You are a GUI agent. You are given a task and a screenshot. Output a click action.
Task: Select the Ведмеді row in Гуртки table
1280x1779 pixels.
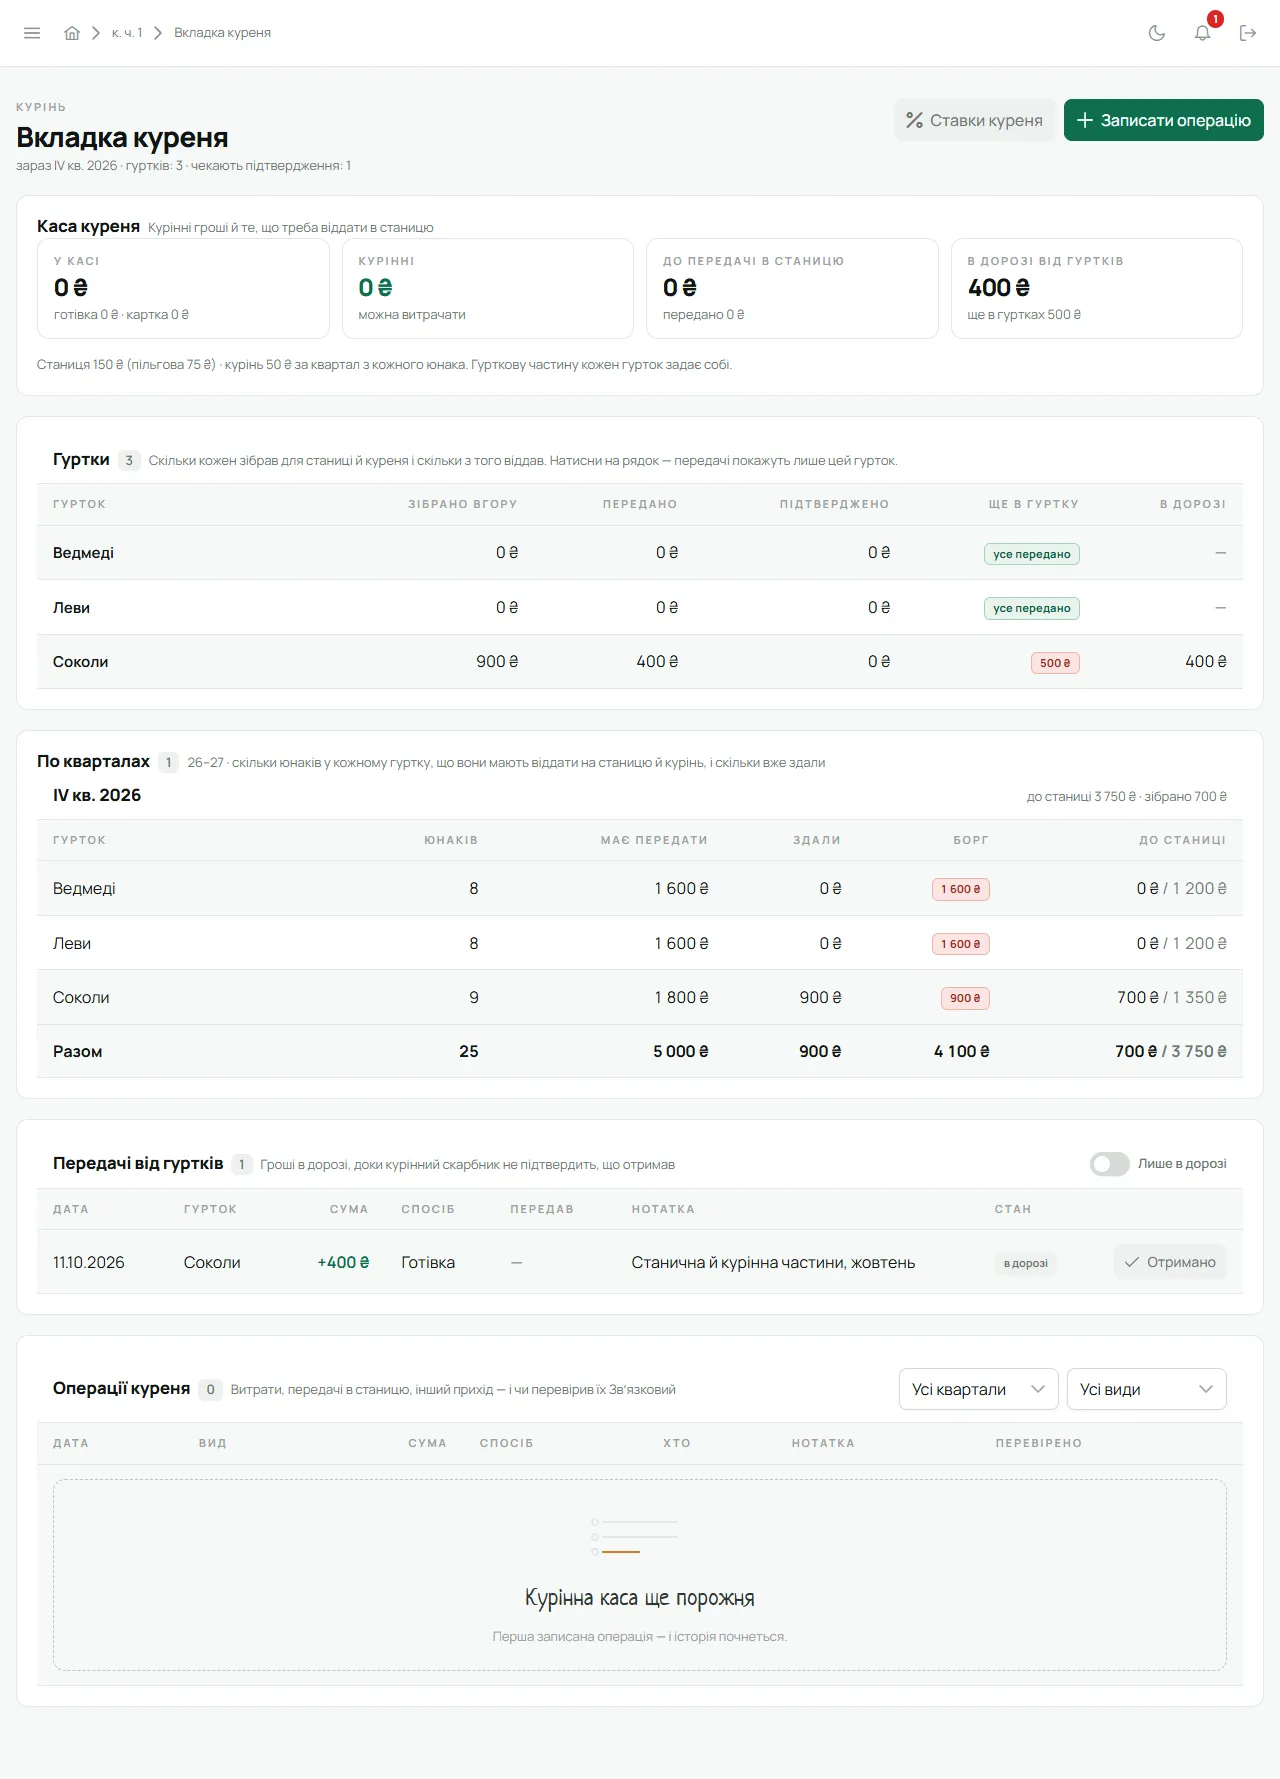coord(640,553)
